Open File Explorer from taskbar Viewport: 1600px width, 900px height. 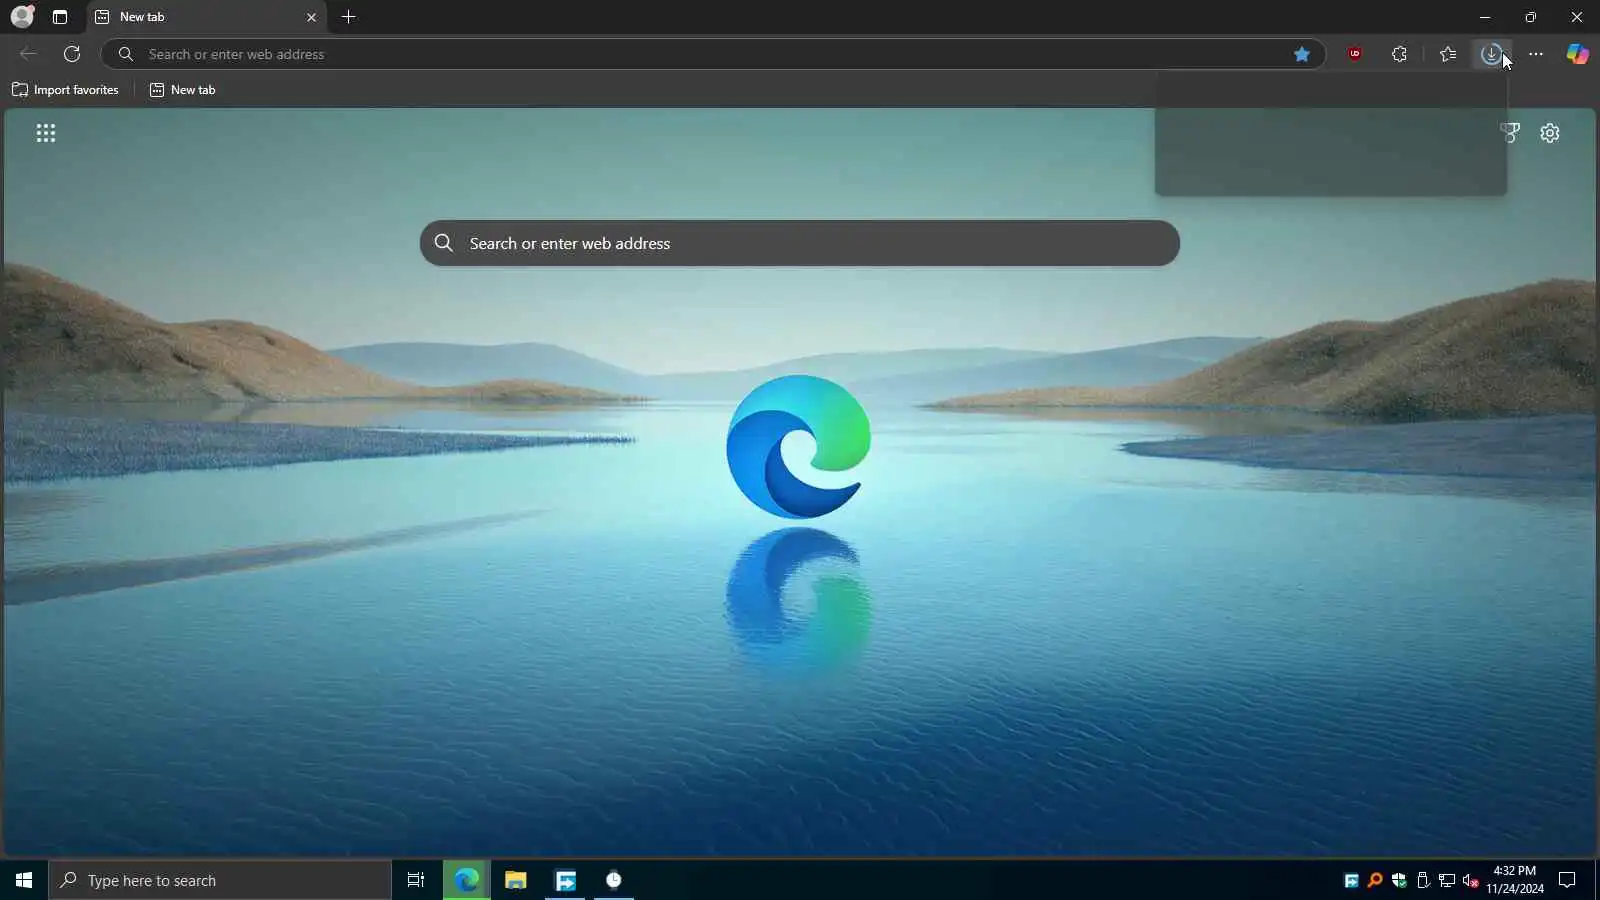coord(516,880)
